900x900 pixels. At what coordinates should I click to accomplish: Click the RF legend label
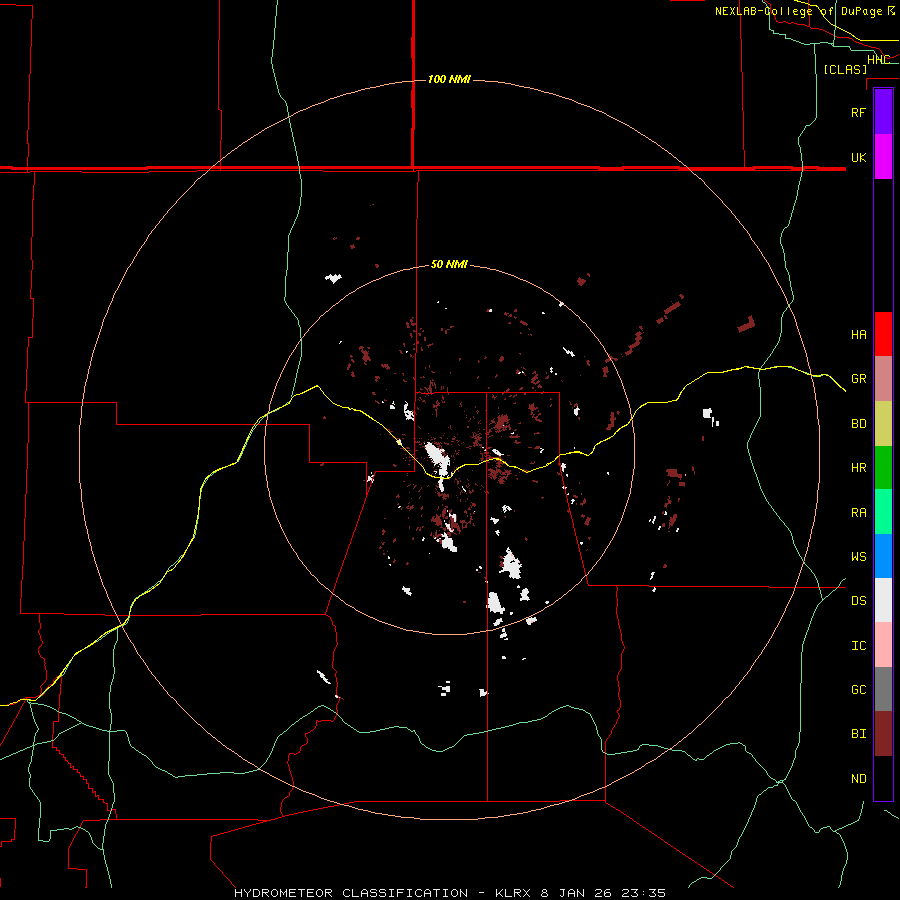[x=858, y=112]
